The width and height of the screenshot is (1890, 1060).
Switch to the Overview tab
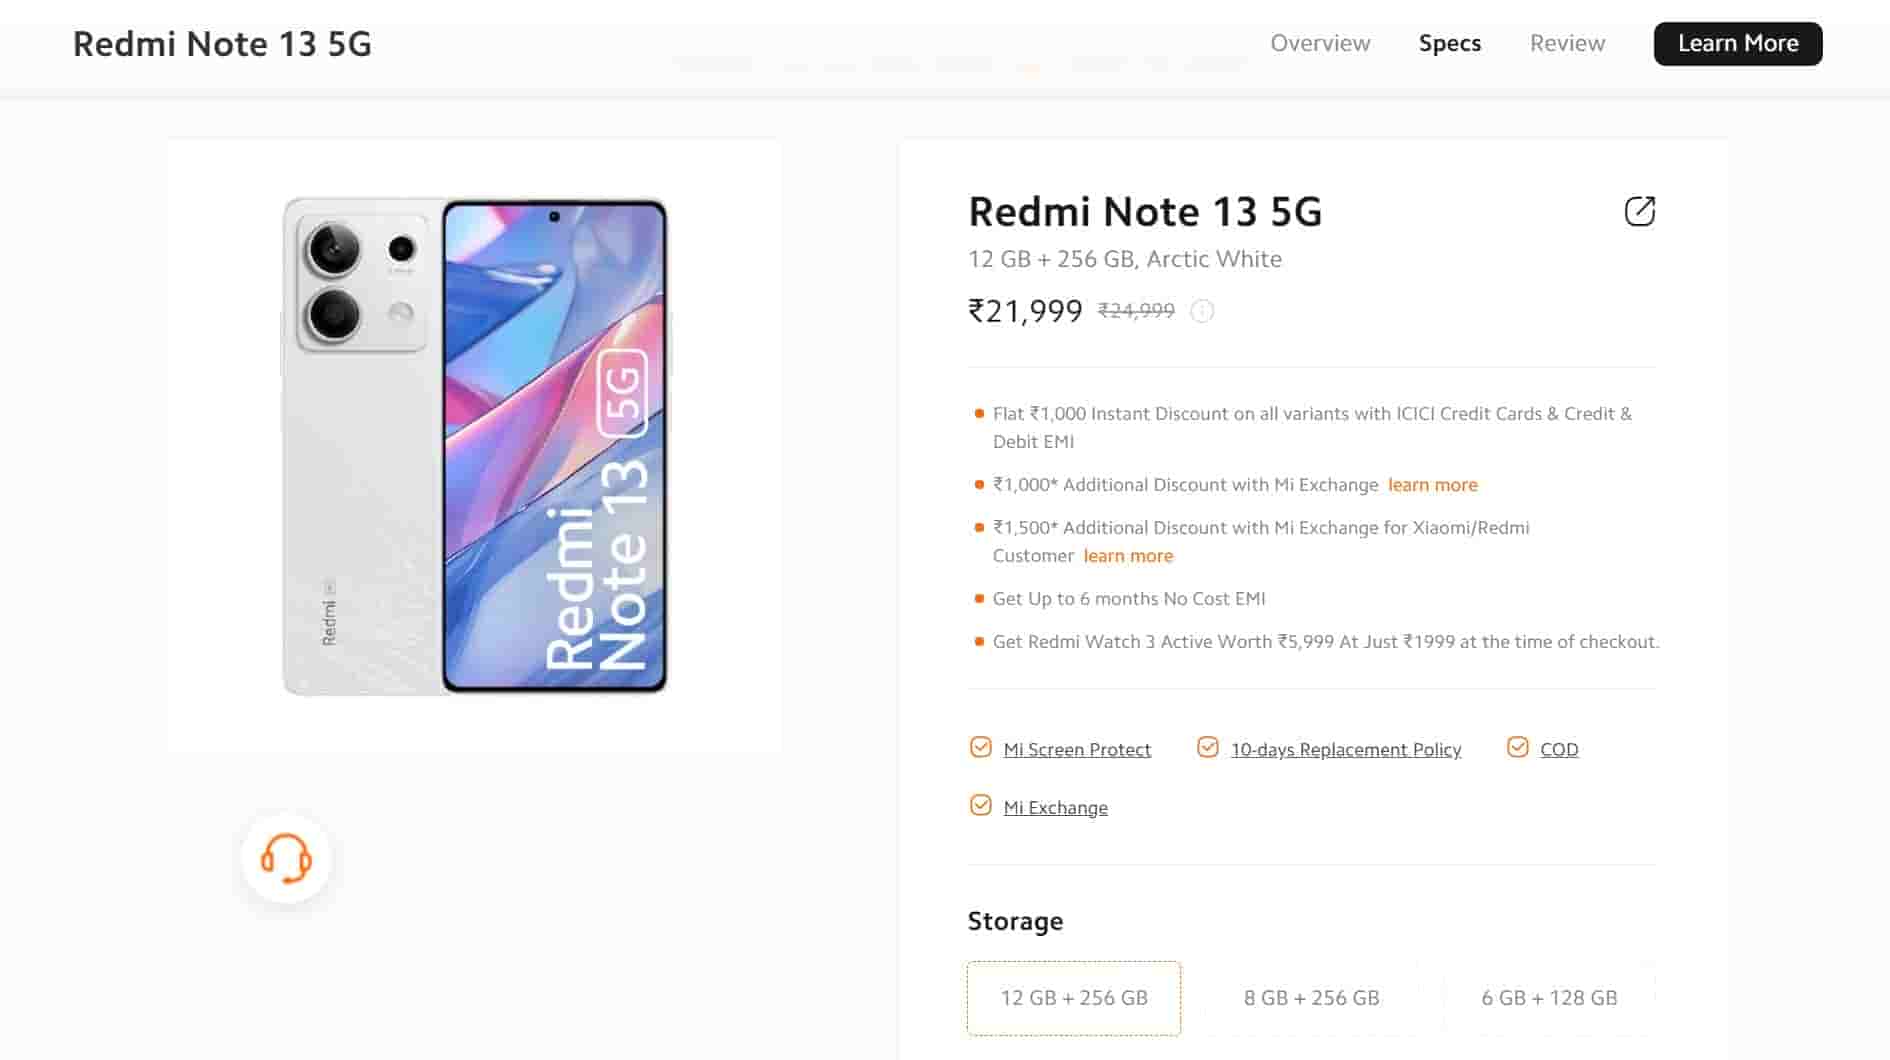coord(1320,43)
